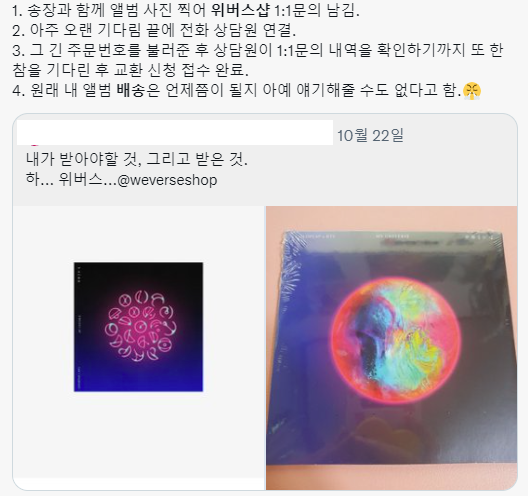Image resolution: width=528 pixels, height=496 pixels.
Task: Open the bold 위버스샵 keyword in line one
Action: [240, 10]
